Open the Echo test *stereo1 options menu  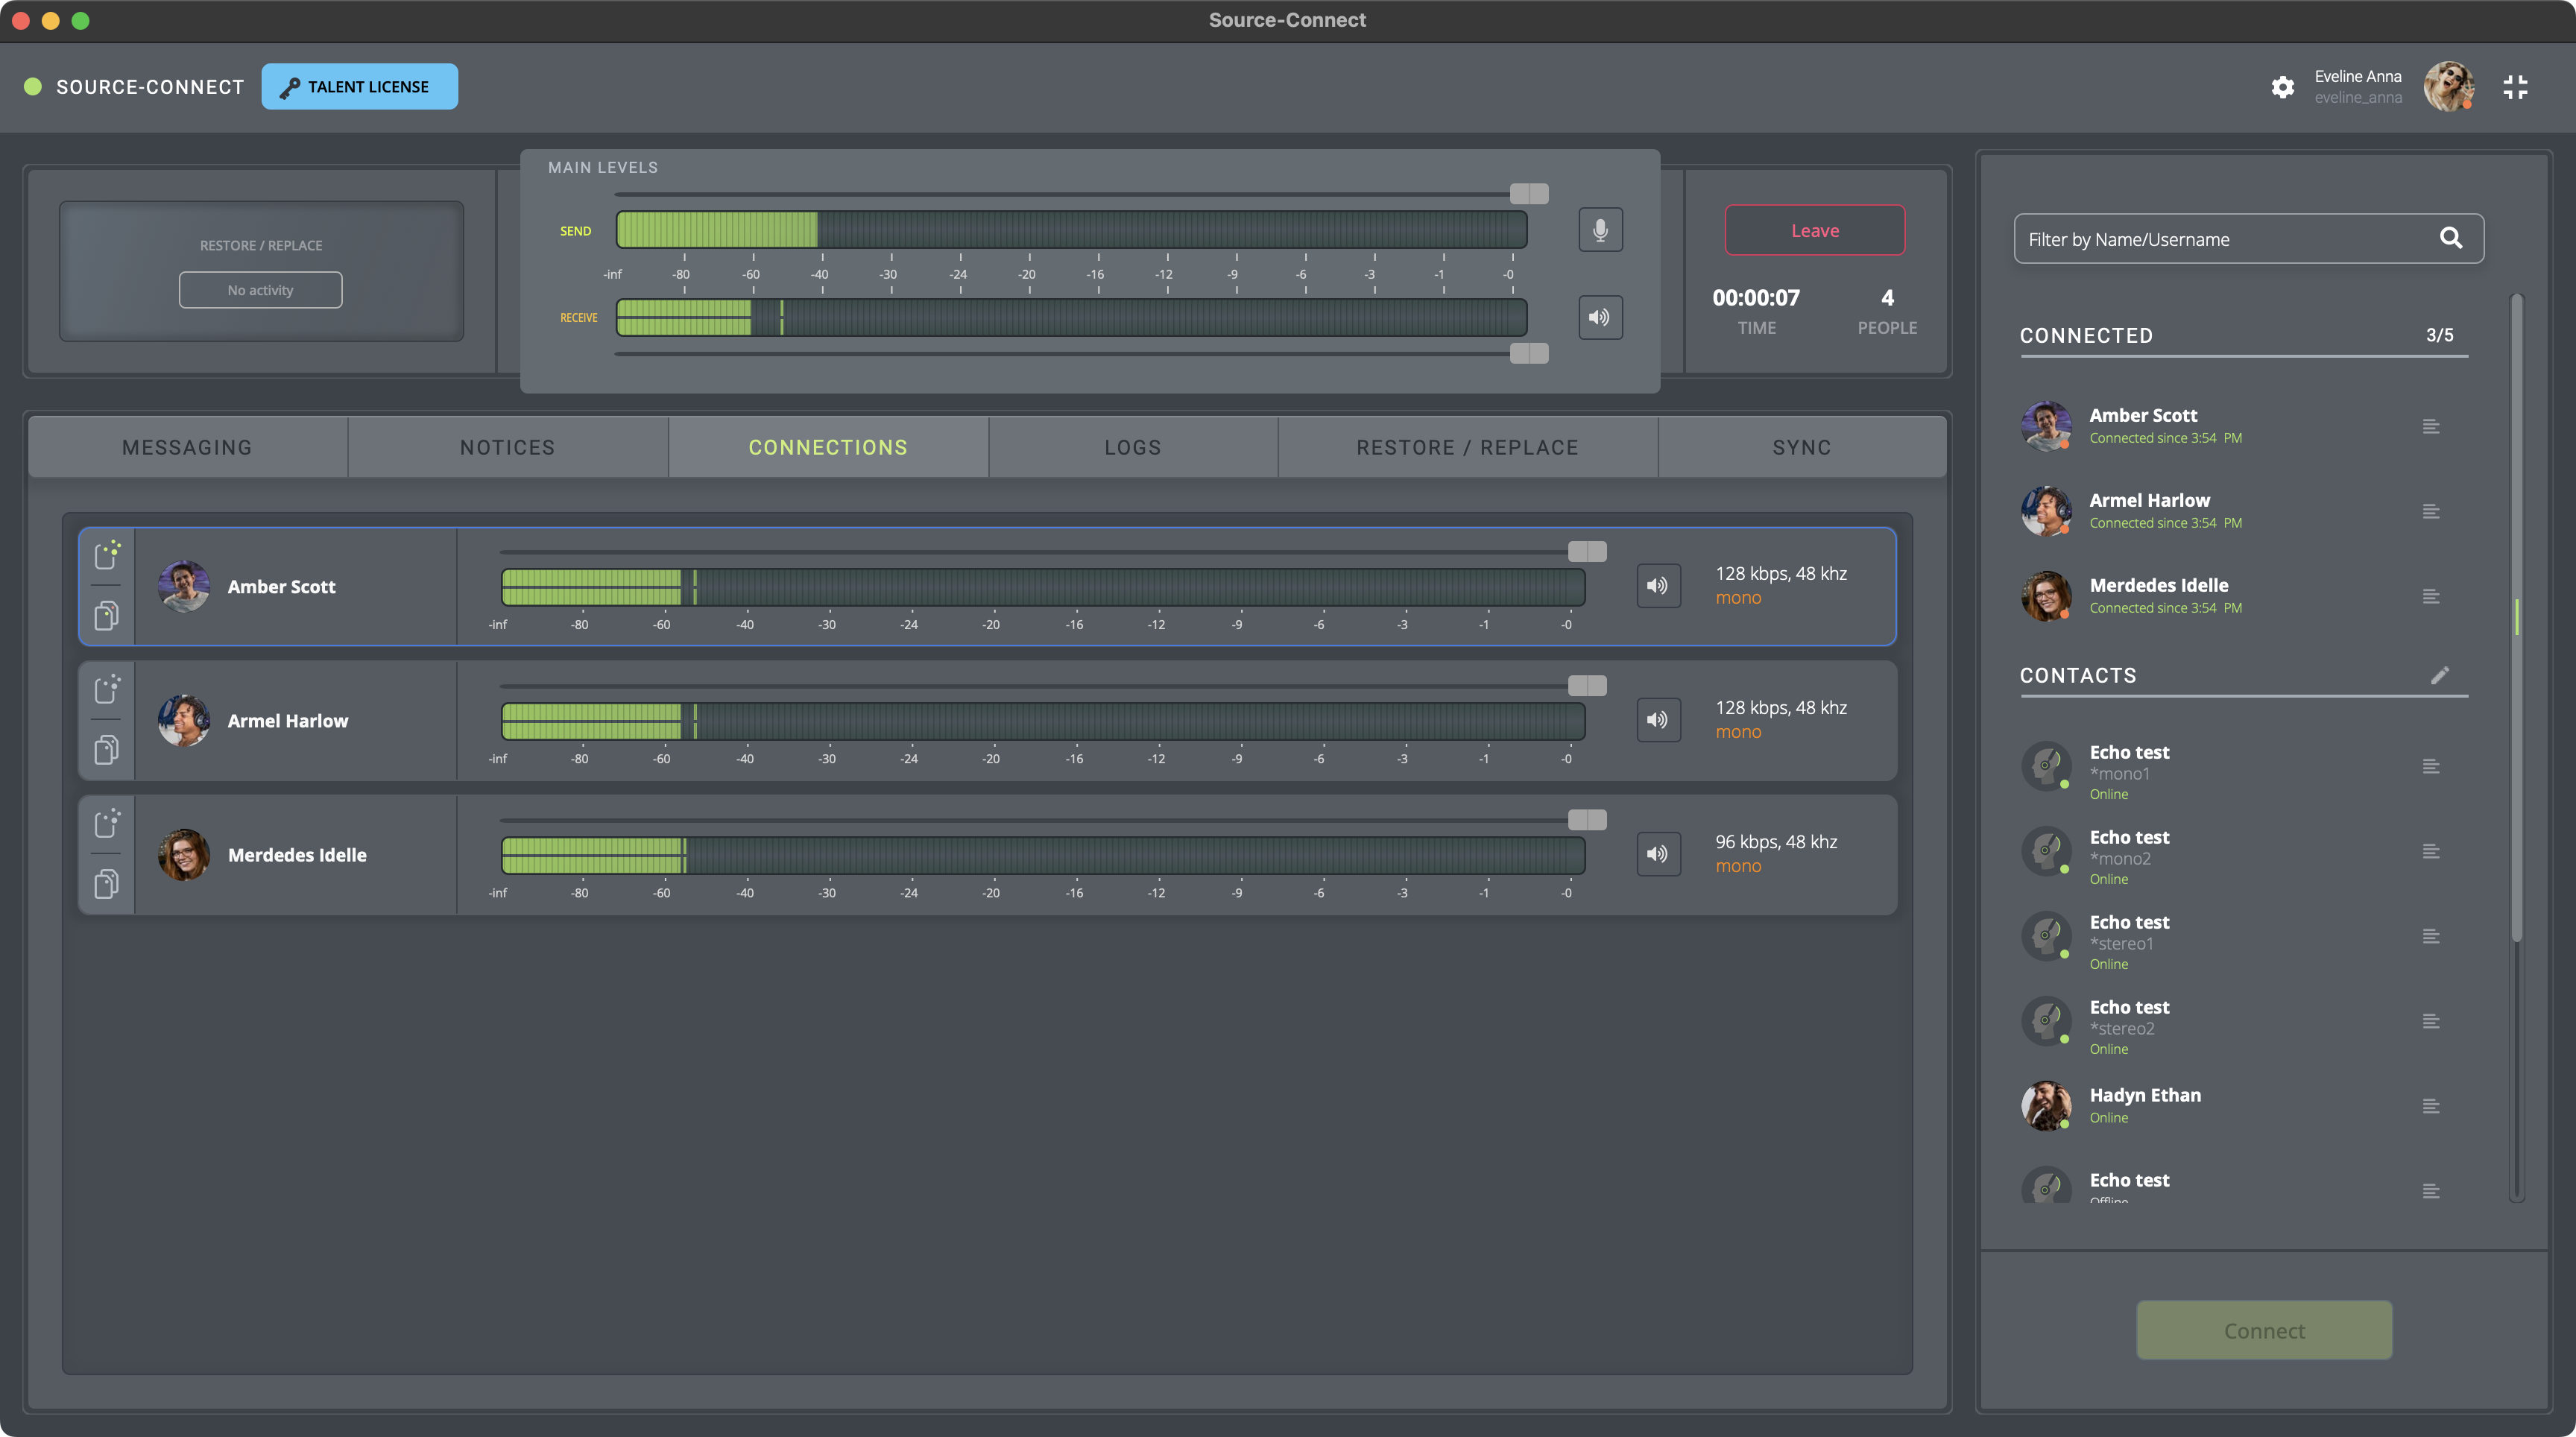[x=2431, y=936]
